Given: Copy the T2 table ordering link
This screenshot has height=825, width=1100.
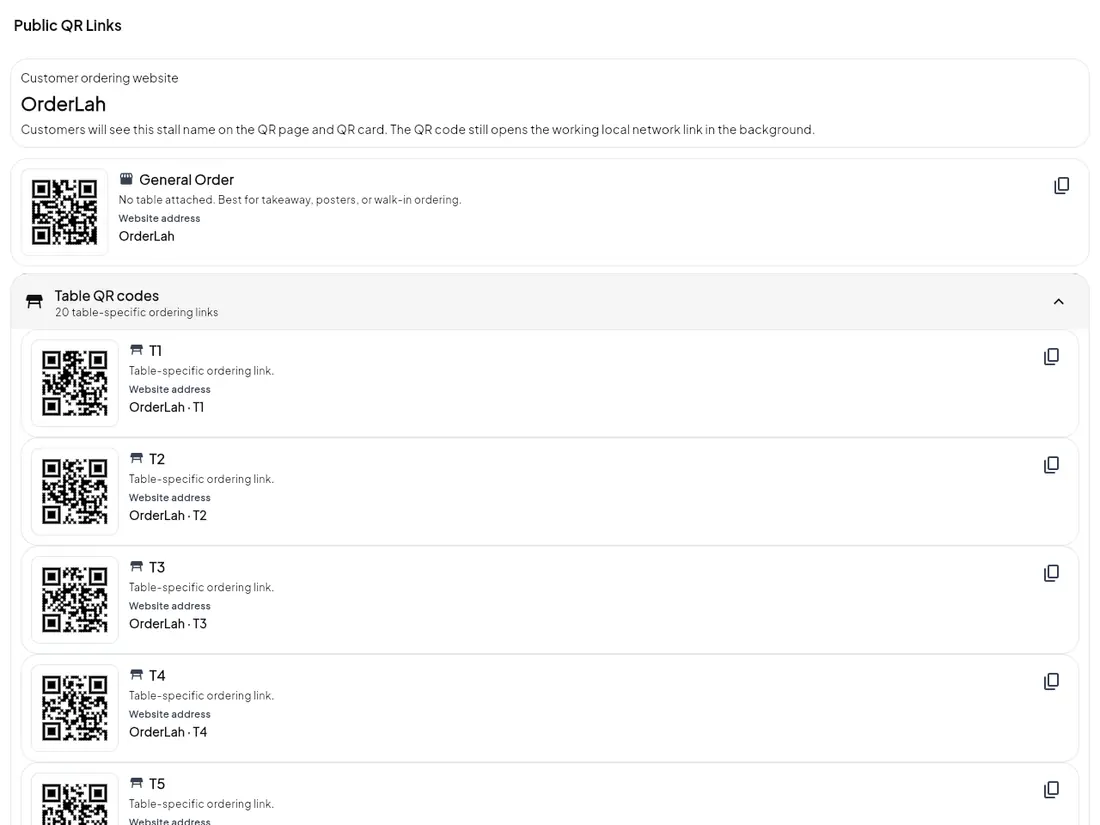Looking at the screenshot, I should coord(1051,464).
